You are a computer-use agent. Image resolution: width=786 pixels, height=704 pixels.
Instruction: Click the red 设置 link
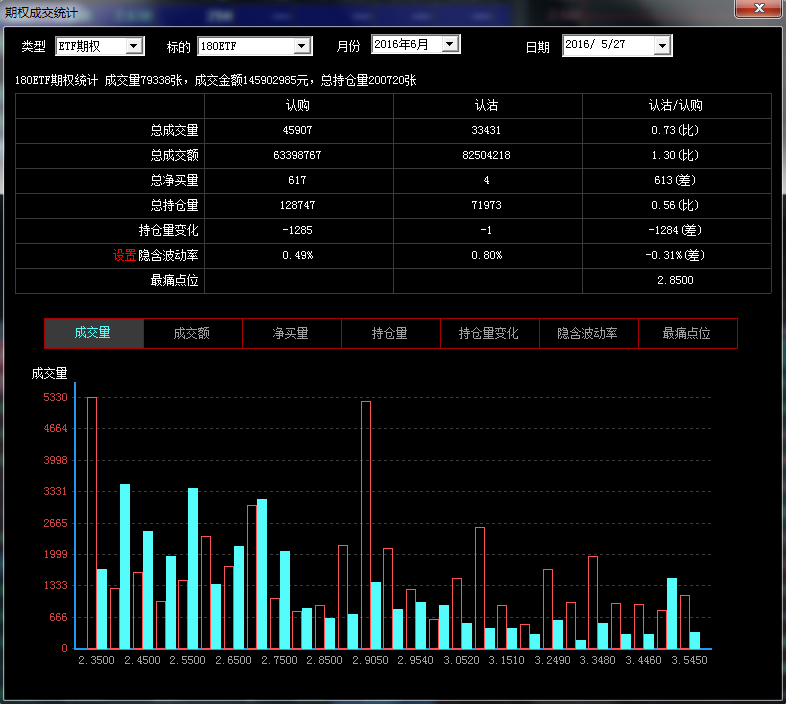124,256
